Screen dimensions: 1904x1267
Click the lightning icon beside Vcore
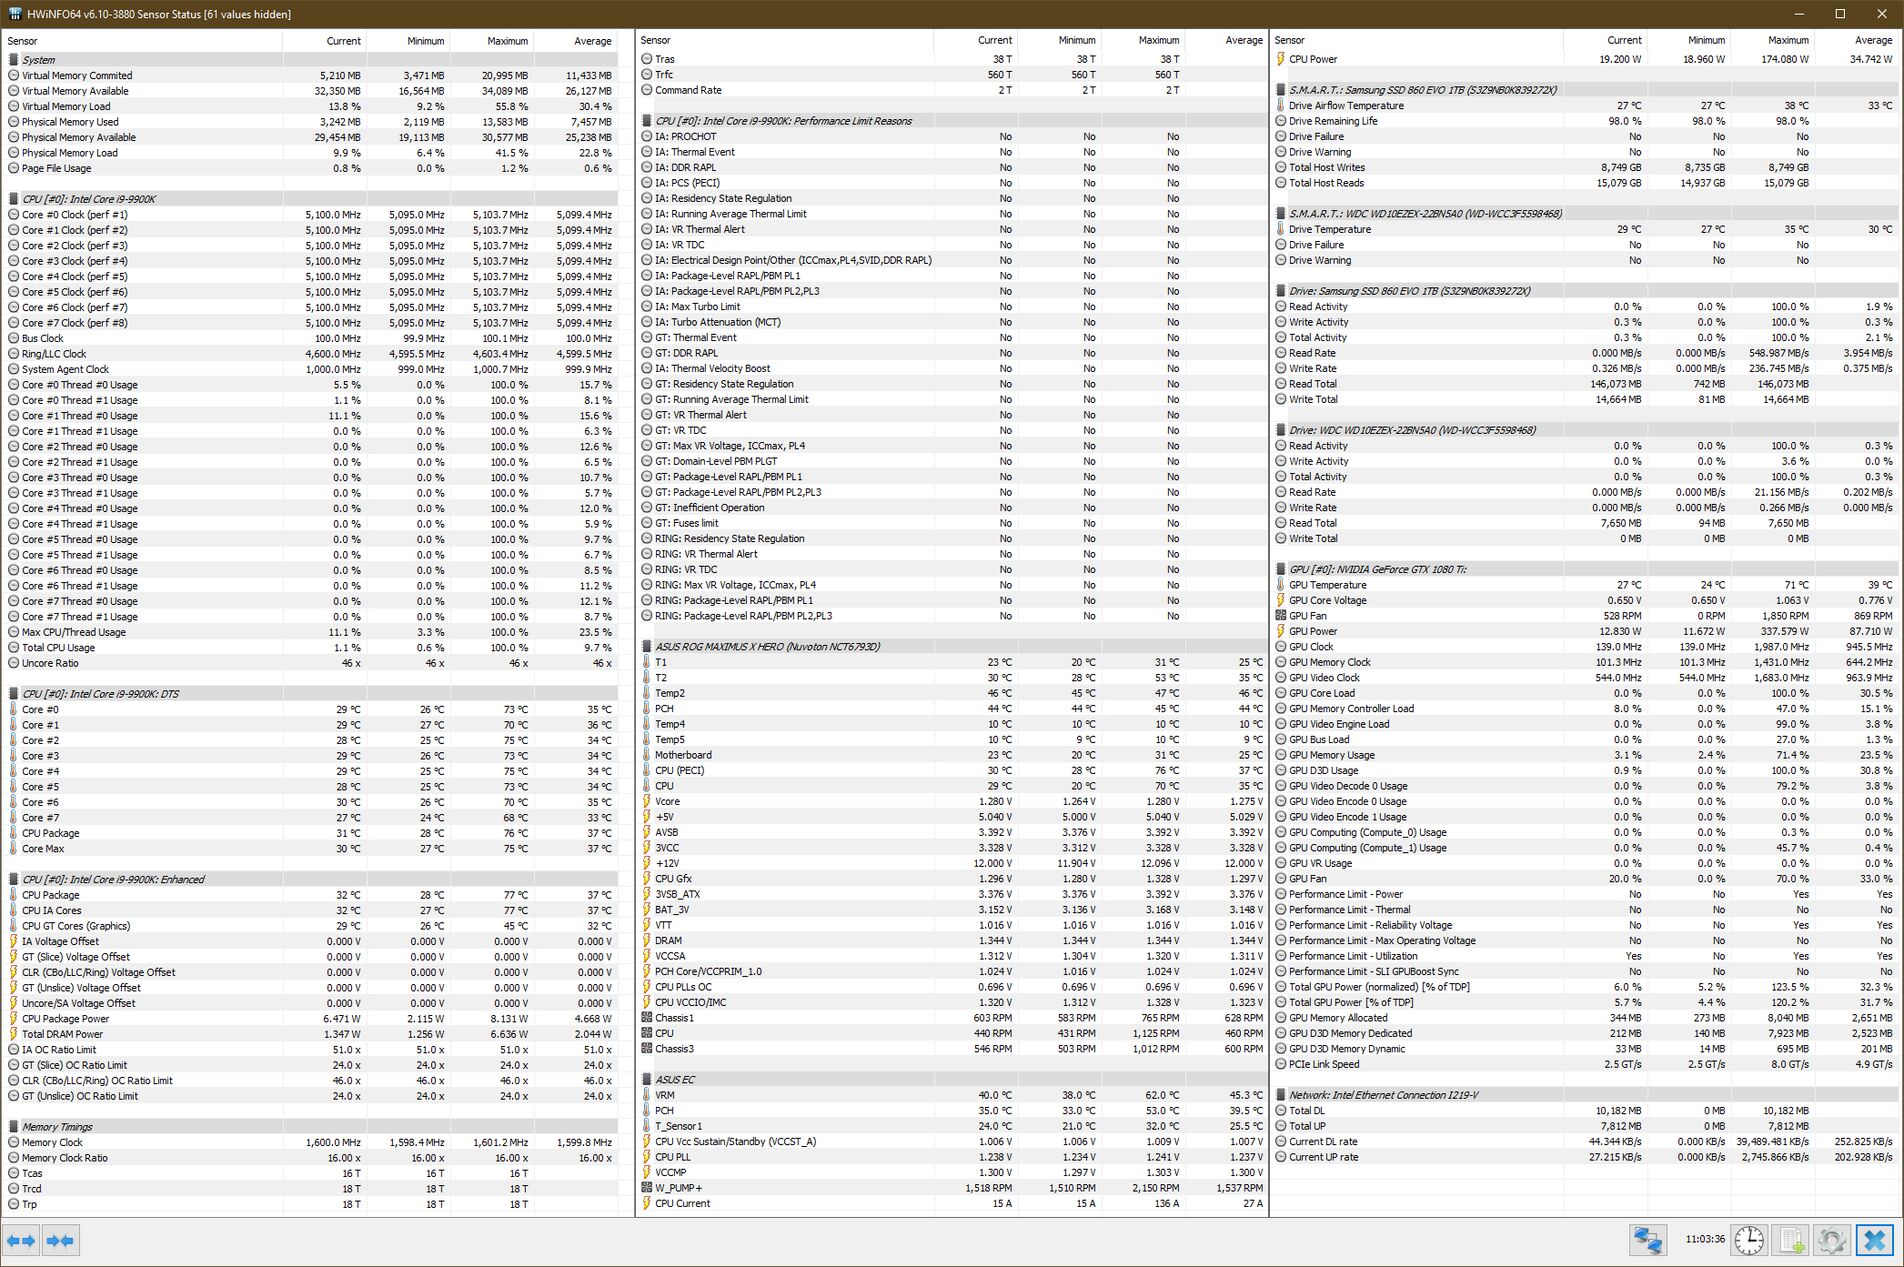pyautogui.click(x=646, y=802)
